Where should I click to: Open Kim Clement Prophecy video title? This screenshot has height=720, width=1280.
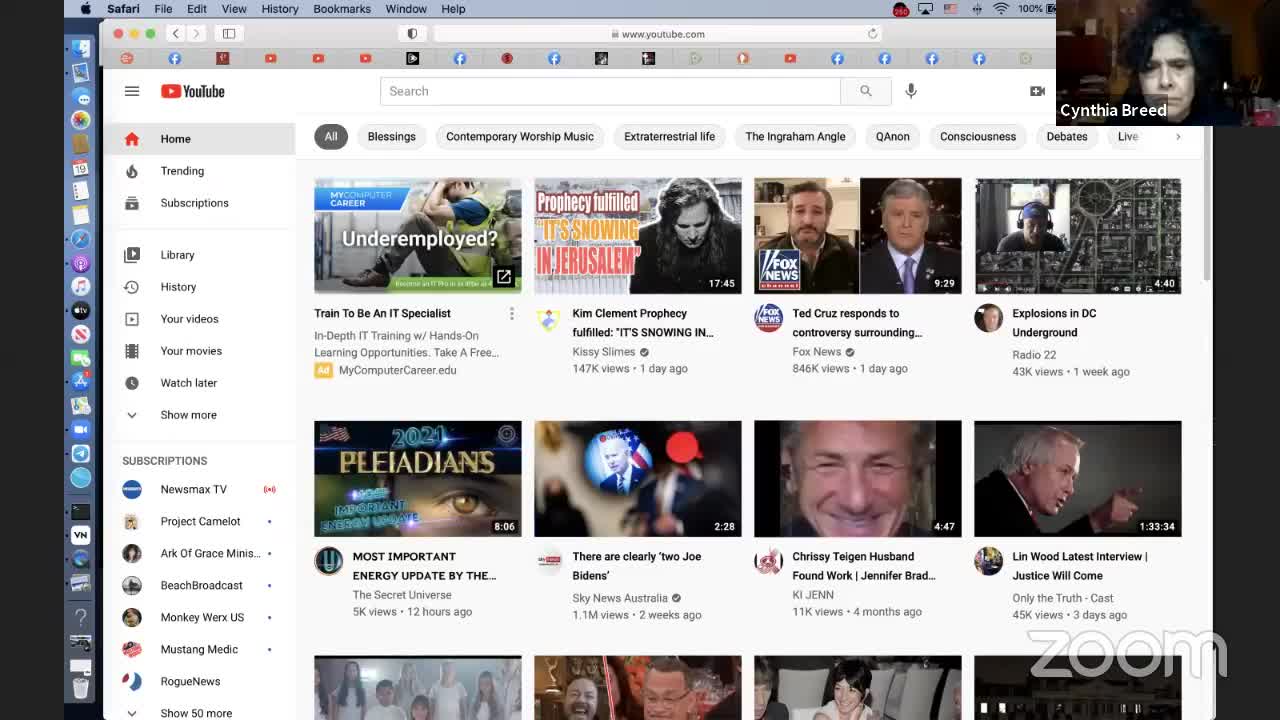[642, 323]
